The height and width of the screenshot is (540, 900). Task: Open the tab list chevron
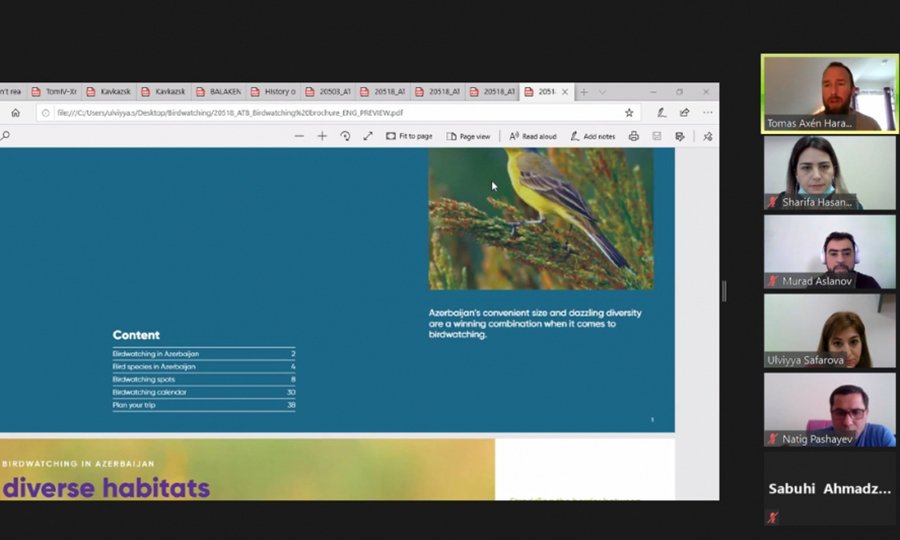point(602,92)
